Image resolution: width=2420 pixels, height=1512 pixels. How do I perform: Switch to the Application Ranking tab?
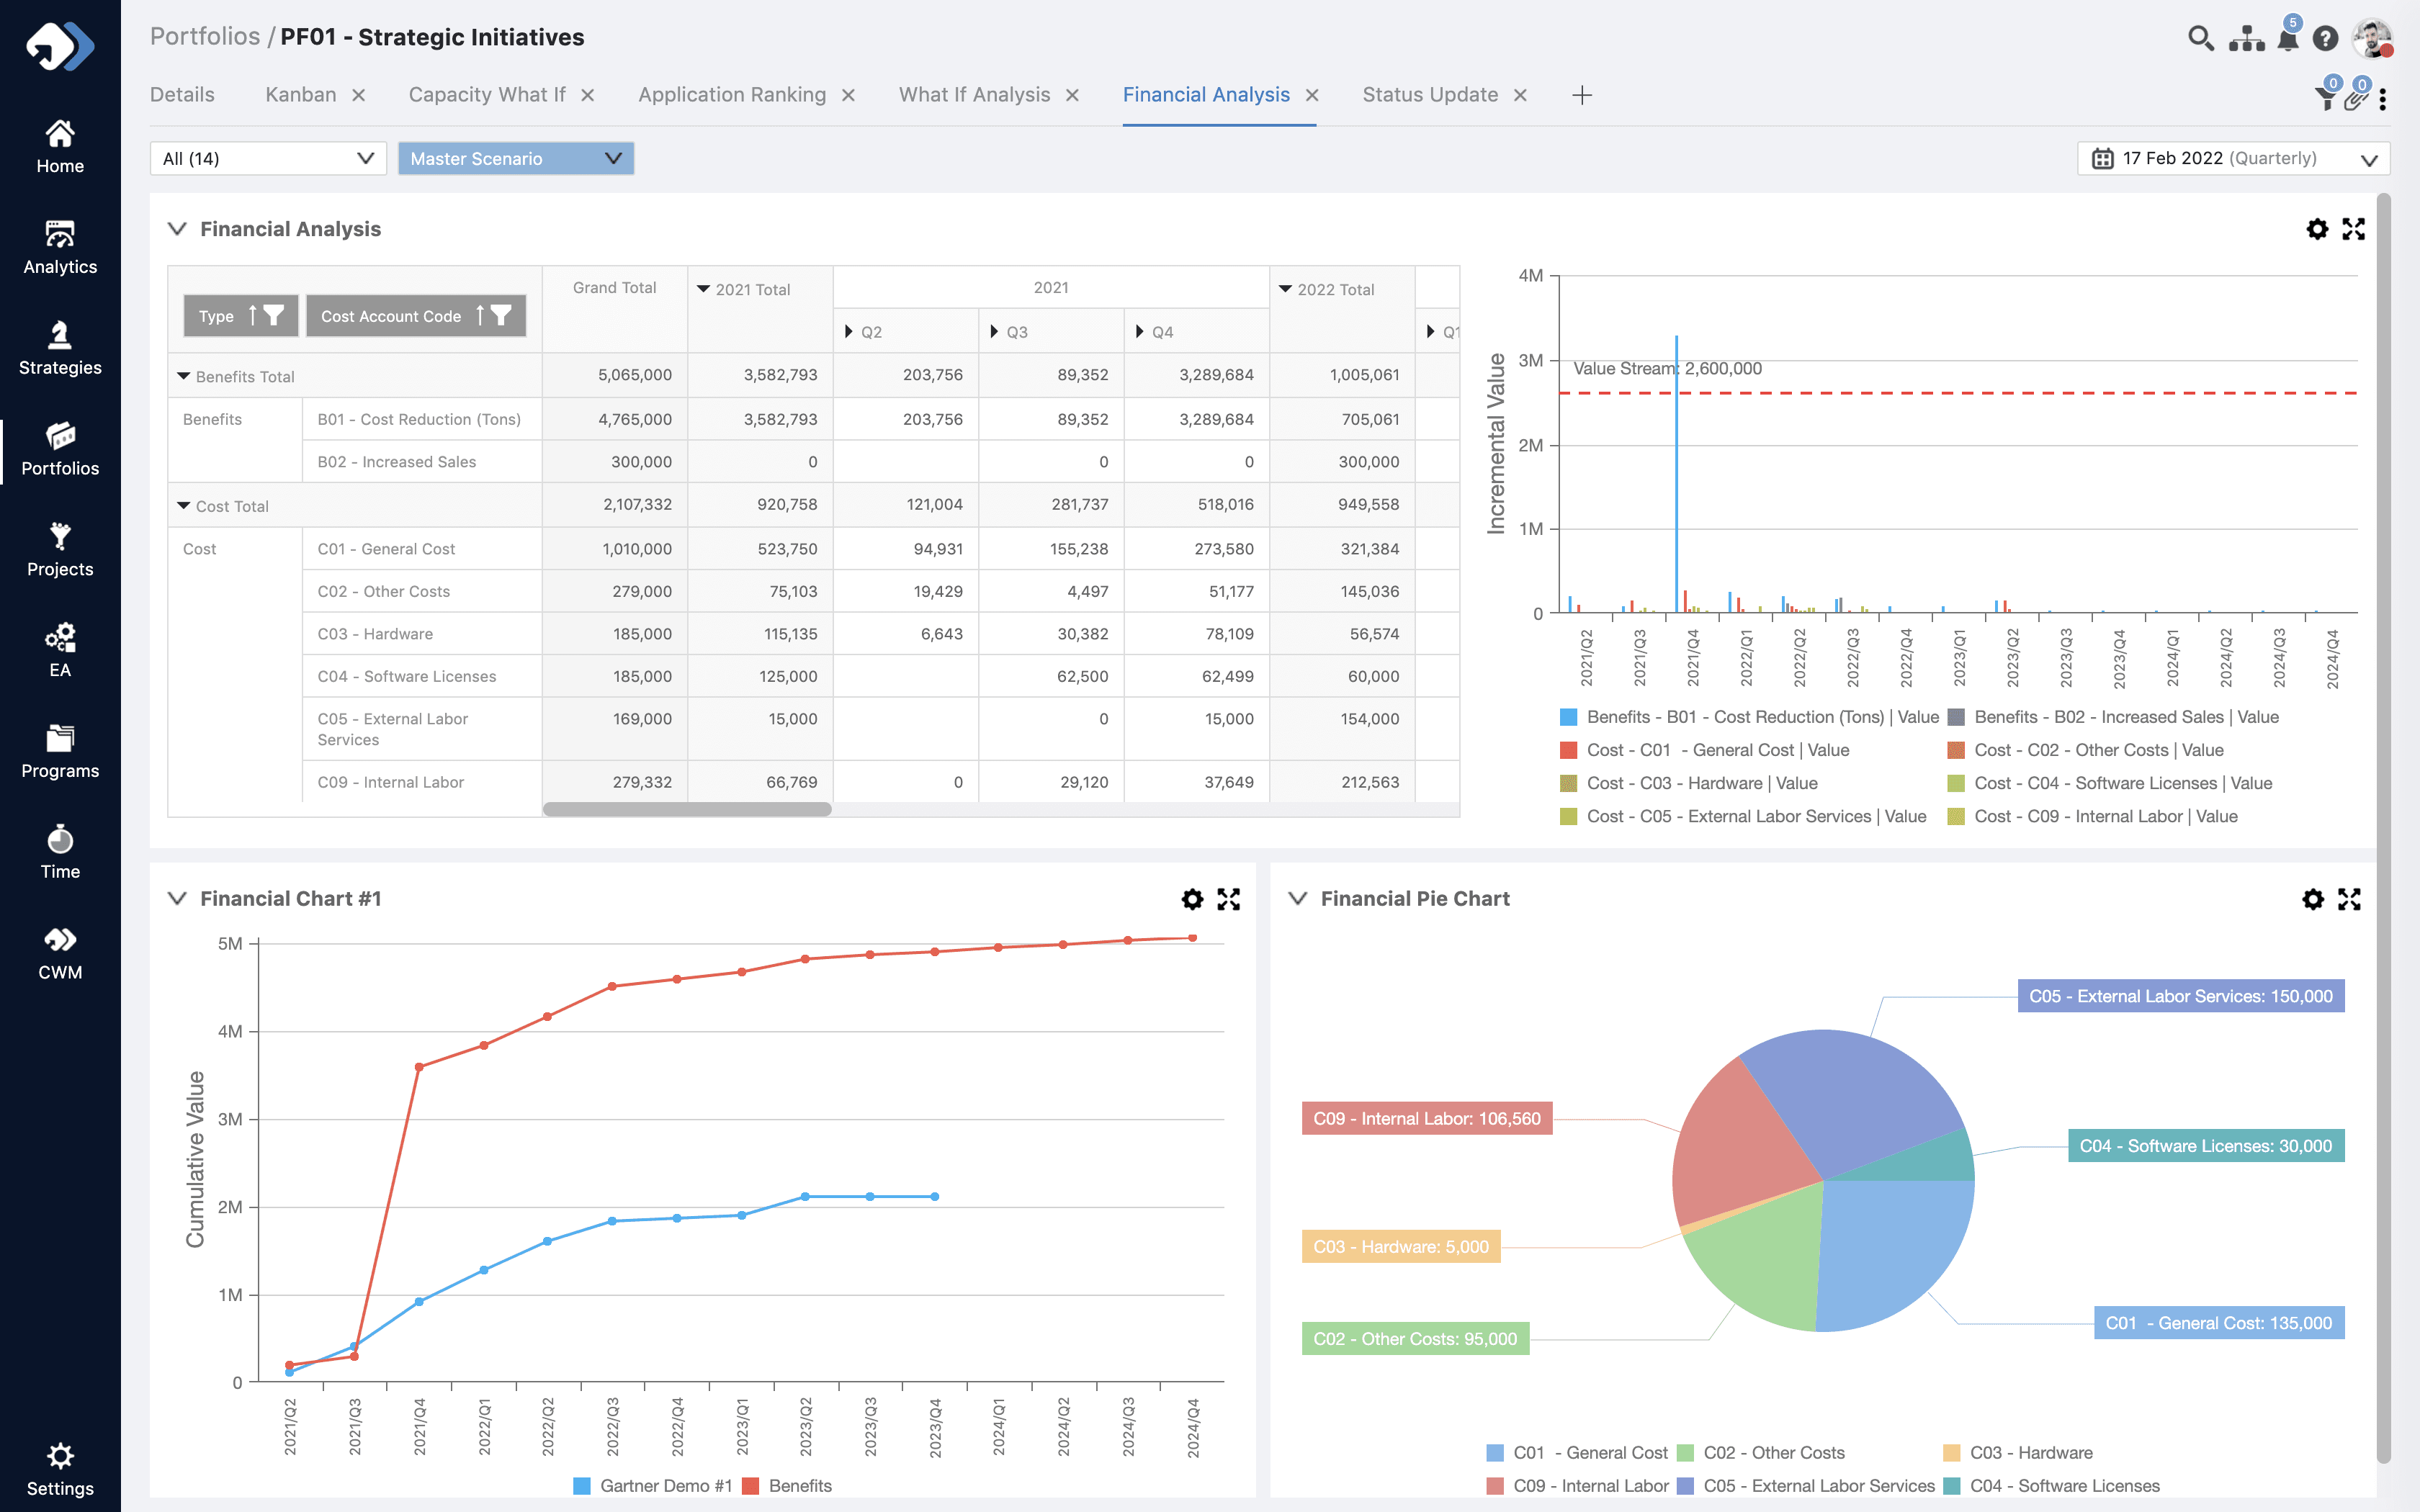click(732, 95)
